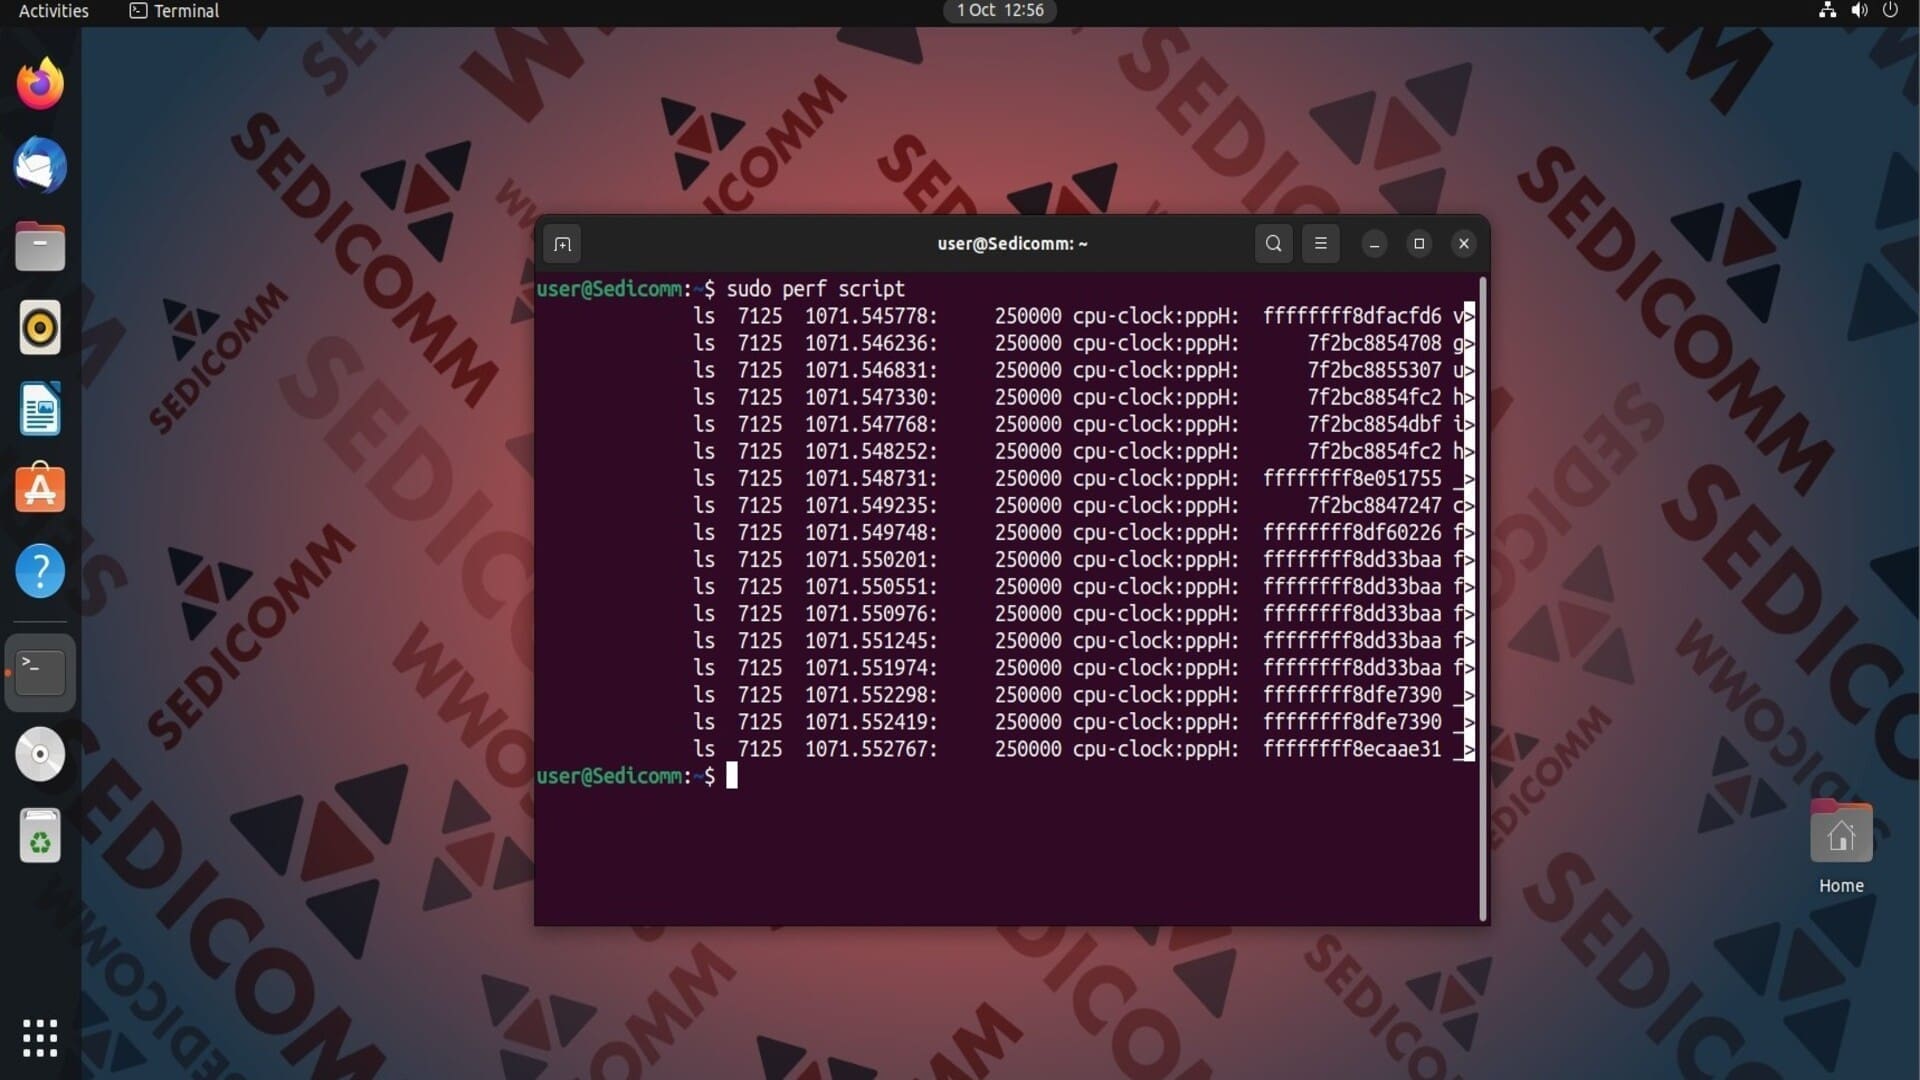Click the timestamp 1071.550201
Image resolution: width=1920 pixels, height=1080 pixels.
(871, 559)
